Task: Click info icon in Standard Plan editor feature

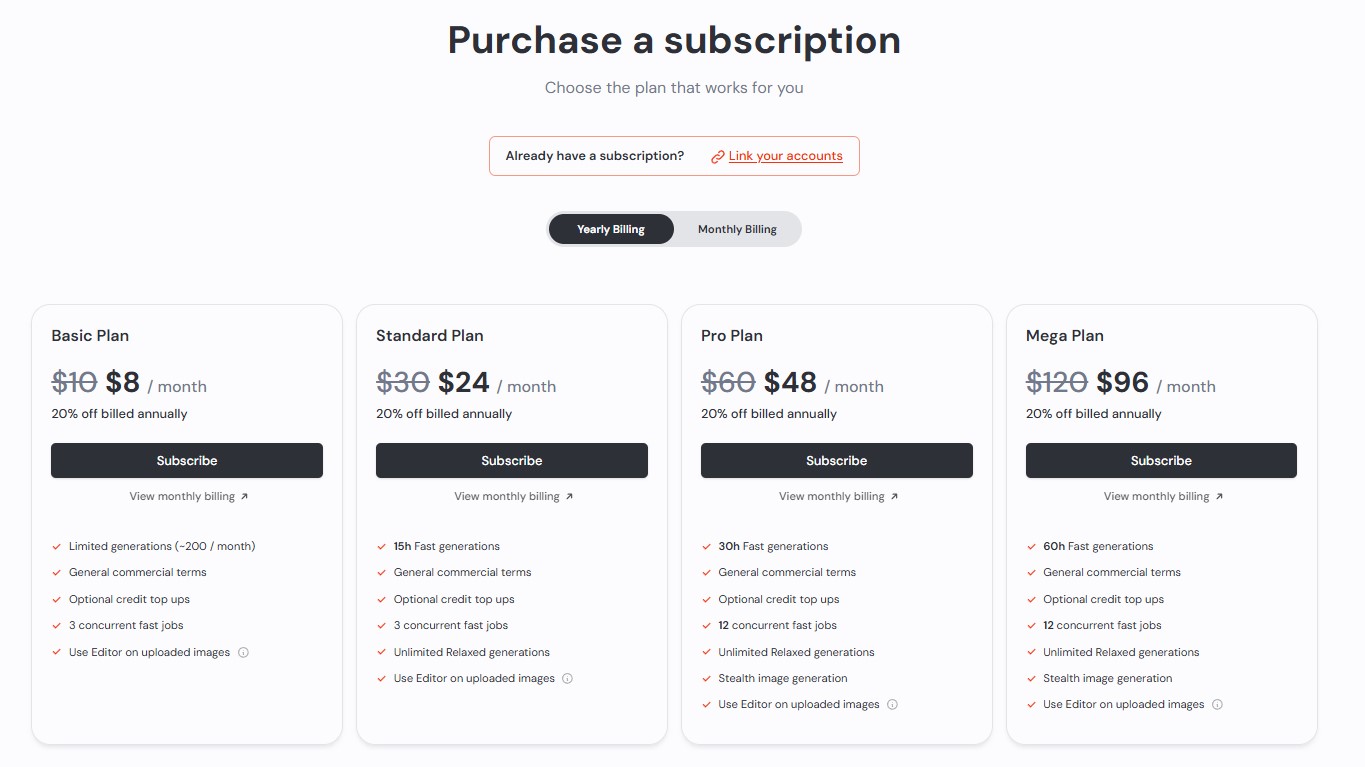Action: [x=567, y=678]
